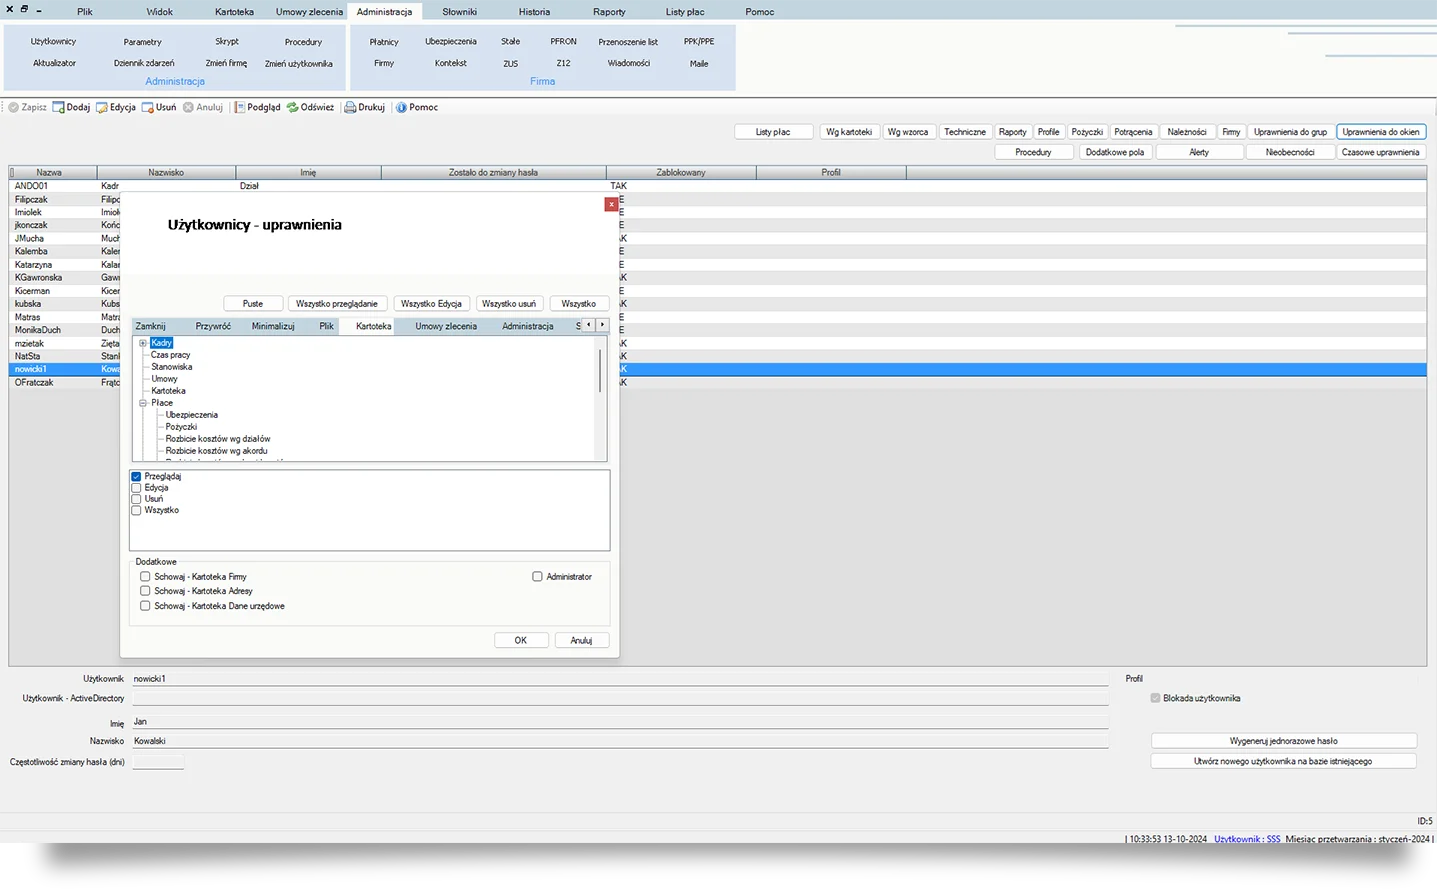
Task: Switch to Umowy zlecenia tab in dialog
Action: [x=446, y=326]
